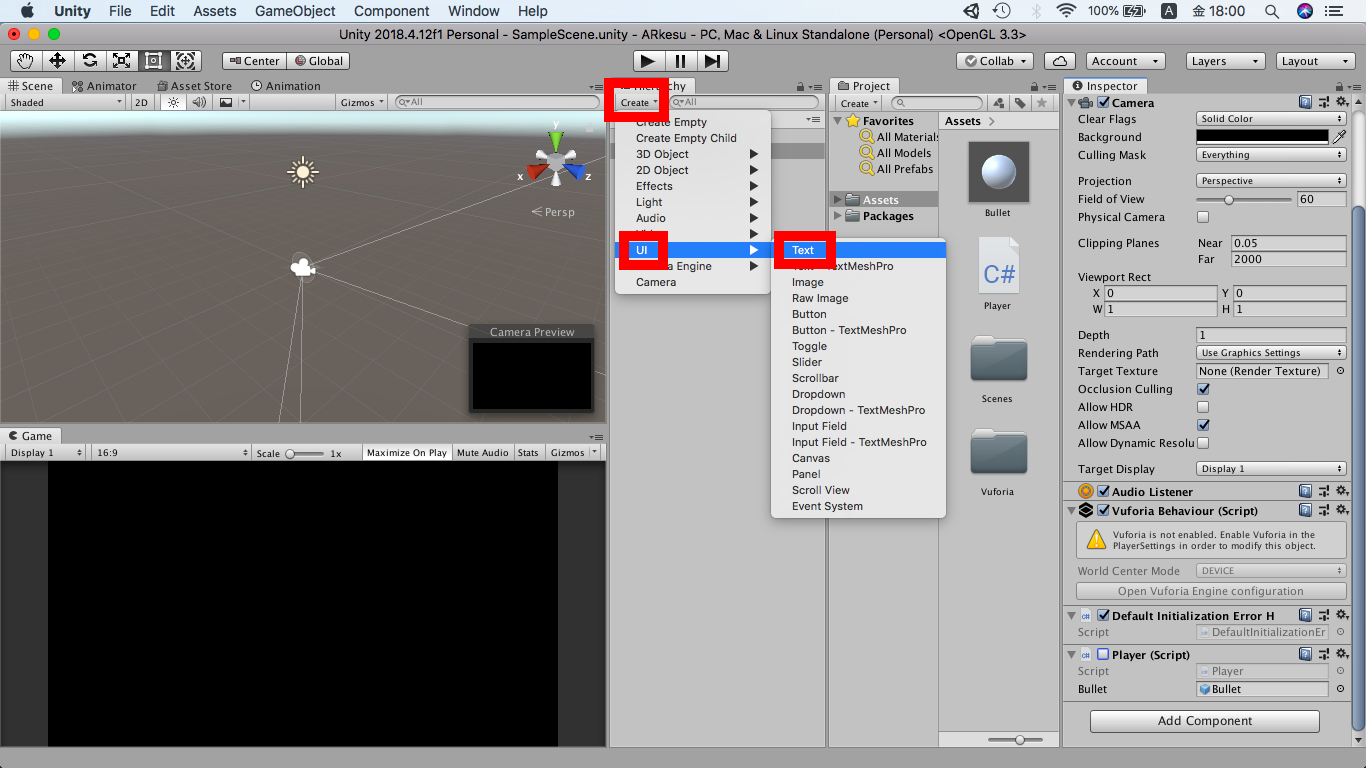Open Culling Mask Everything dropdown

tap(1271, 155)
